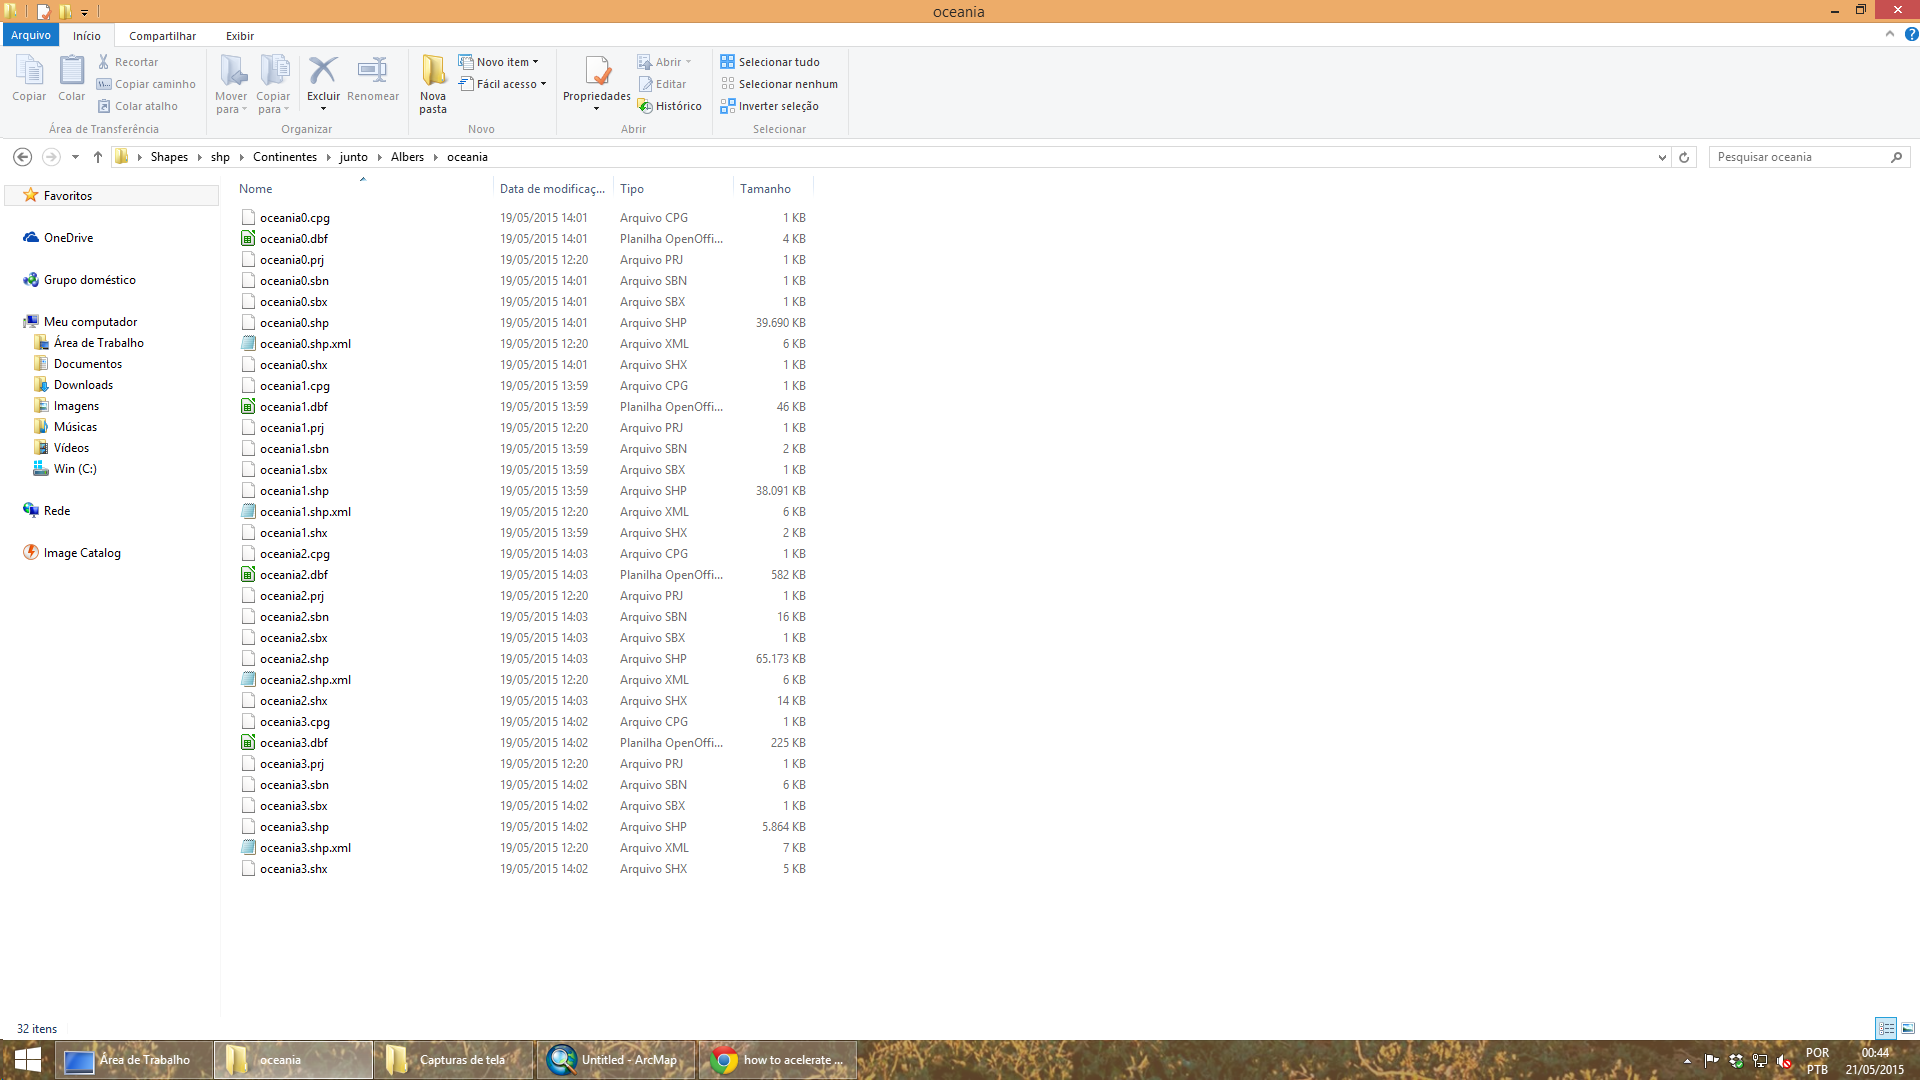Sort by Nome column header
This screenshot has height=1080, width=1920.
click(364, 189)
